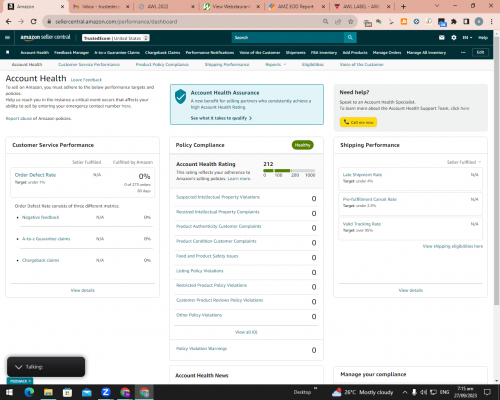Bookmark this page with the star icon
The image size is (500, 400).
(350, 22)
